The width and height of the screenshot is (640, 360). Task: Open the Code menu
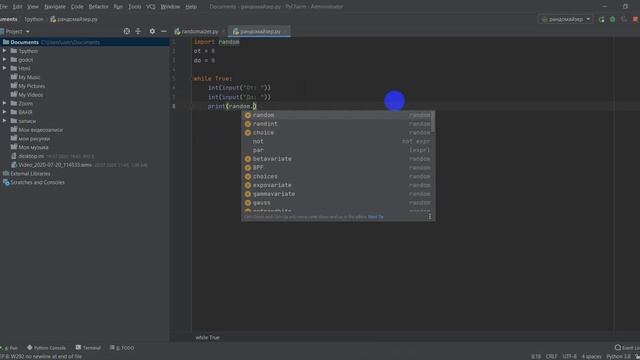(x=77, y=7)
